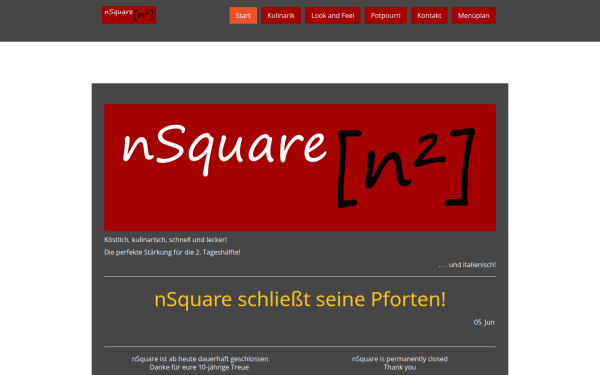Screen dimensions: 600x375
Task: Open the Kulinarik page
Action: tap(281, 16)
